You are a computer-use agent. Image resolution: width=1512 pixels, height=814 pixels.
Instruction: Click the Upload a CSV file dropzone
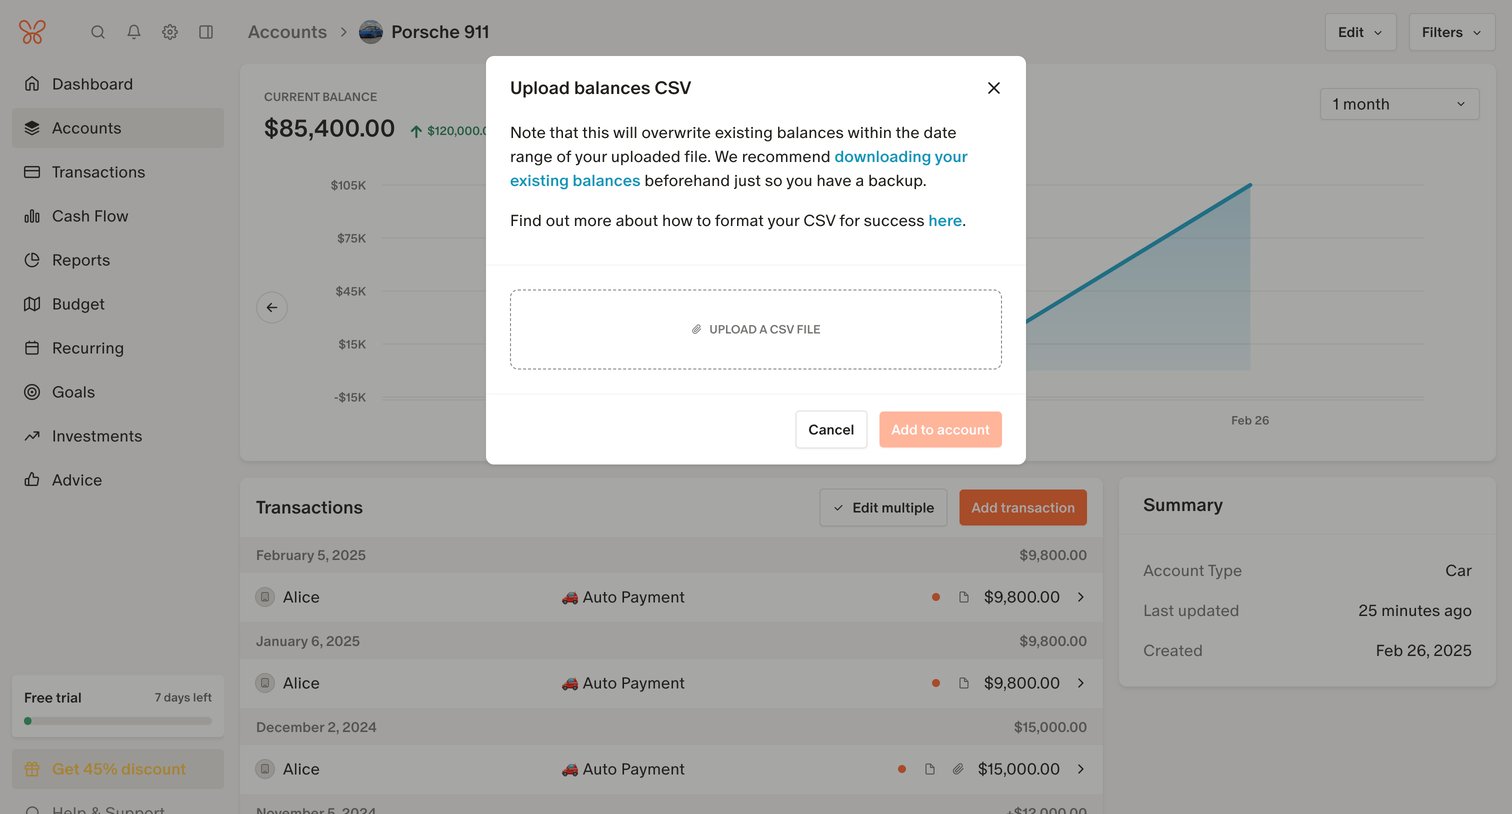[756, 330]
